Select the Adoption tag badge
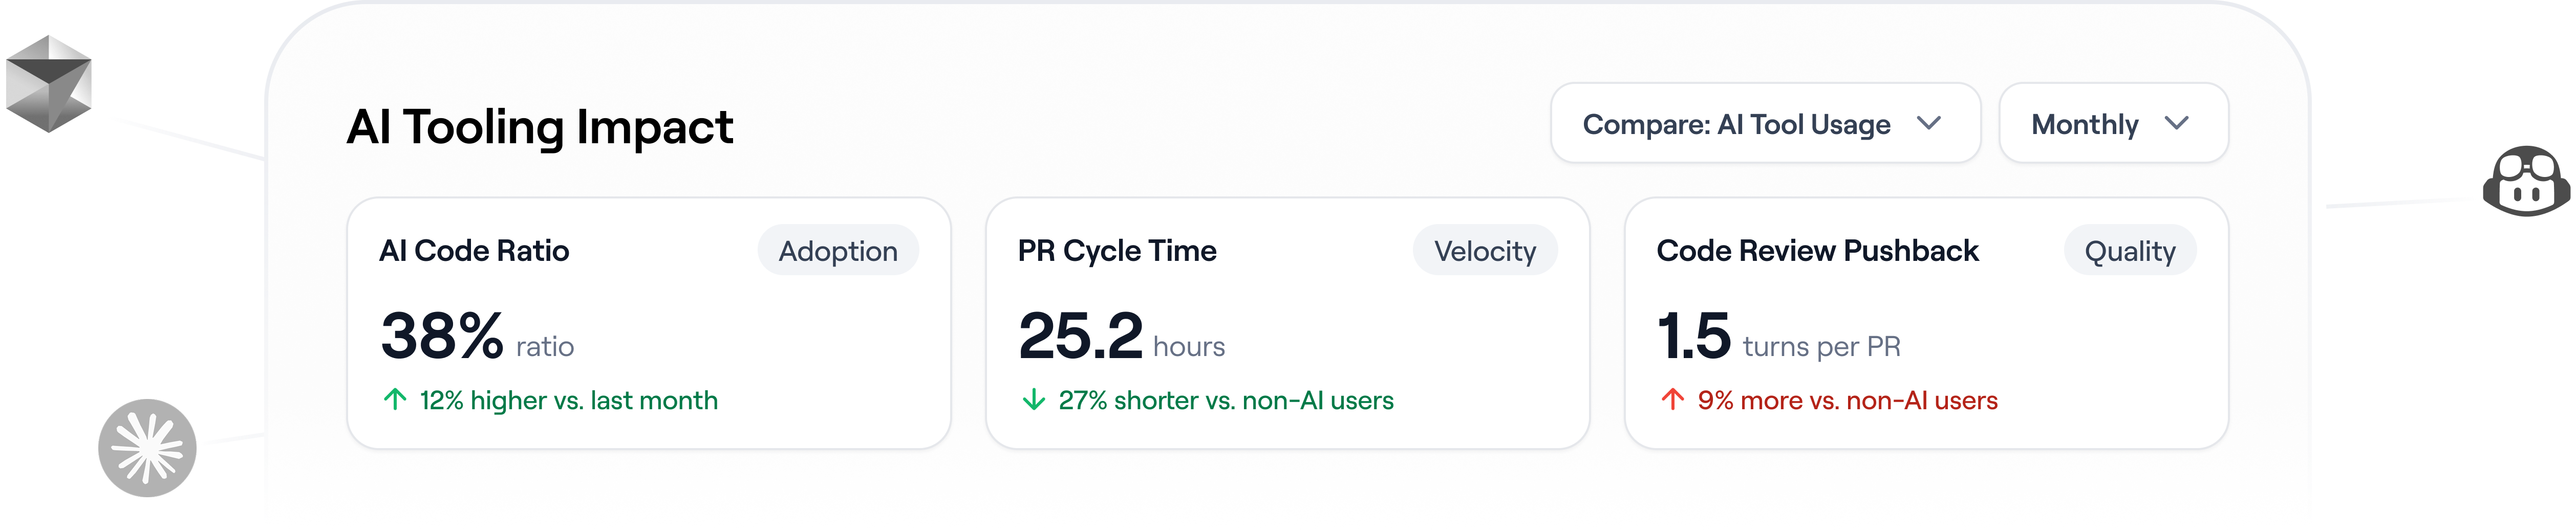The height and width of the screenshot is (532, 2576). point(838,251)
